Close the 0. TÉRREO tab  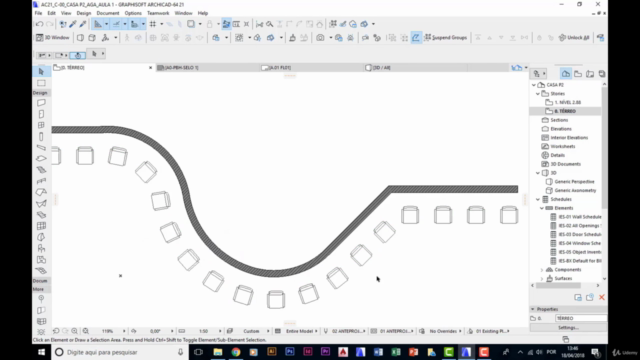tap(151, 68)
